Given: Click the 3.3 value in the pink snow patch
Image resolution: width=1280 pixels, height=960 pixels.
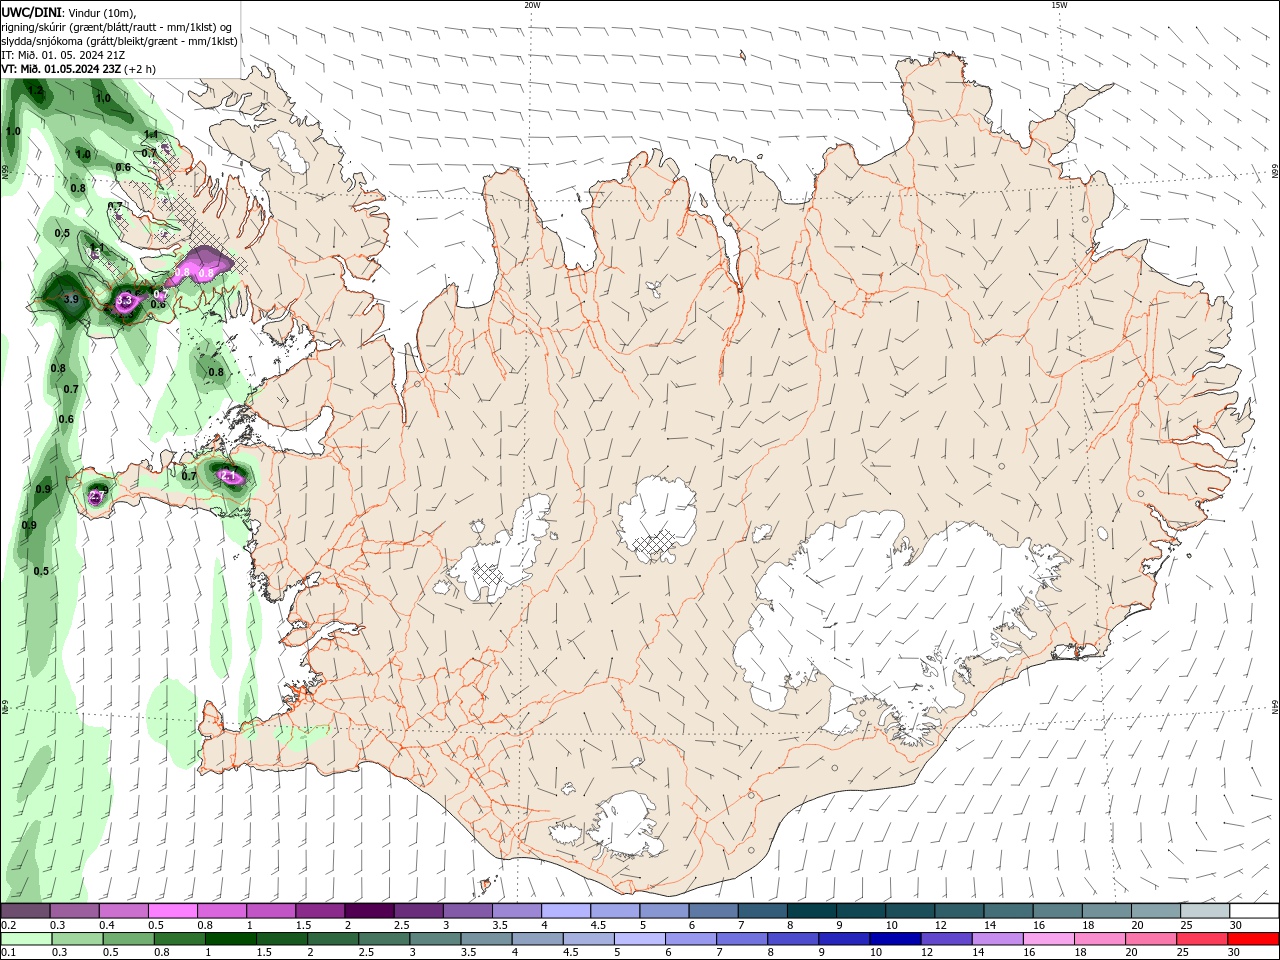Looking at the screenshot, I should pyautogui.click(x=125, y=300).
